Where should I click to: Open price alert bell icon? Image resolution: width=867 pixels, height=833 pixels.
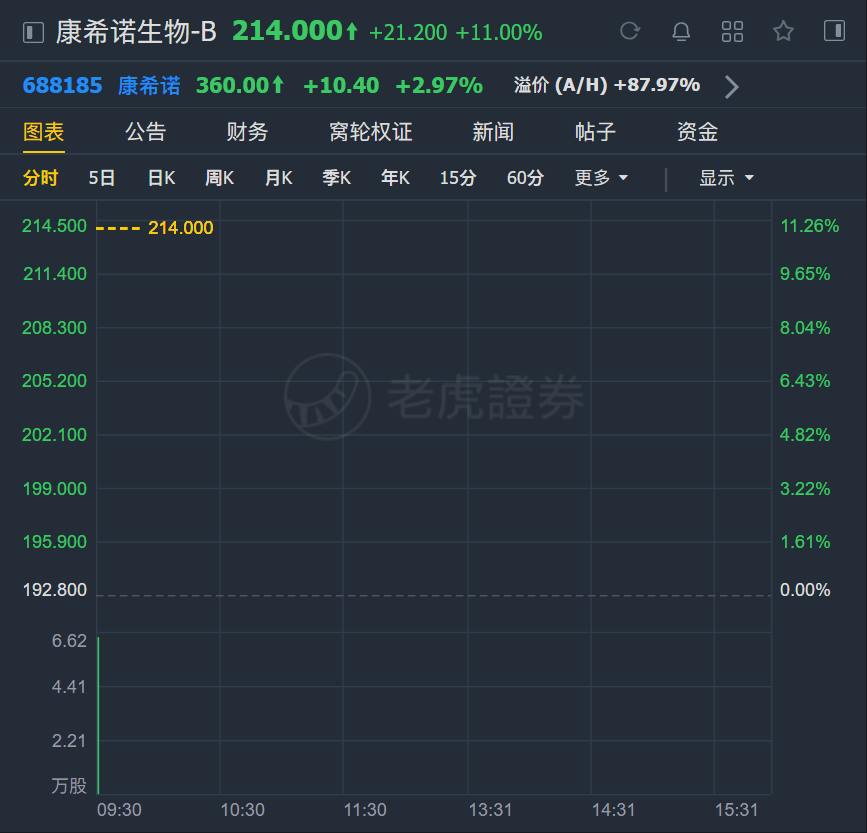tap(681, 32)
